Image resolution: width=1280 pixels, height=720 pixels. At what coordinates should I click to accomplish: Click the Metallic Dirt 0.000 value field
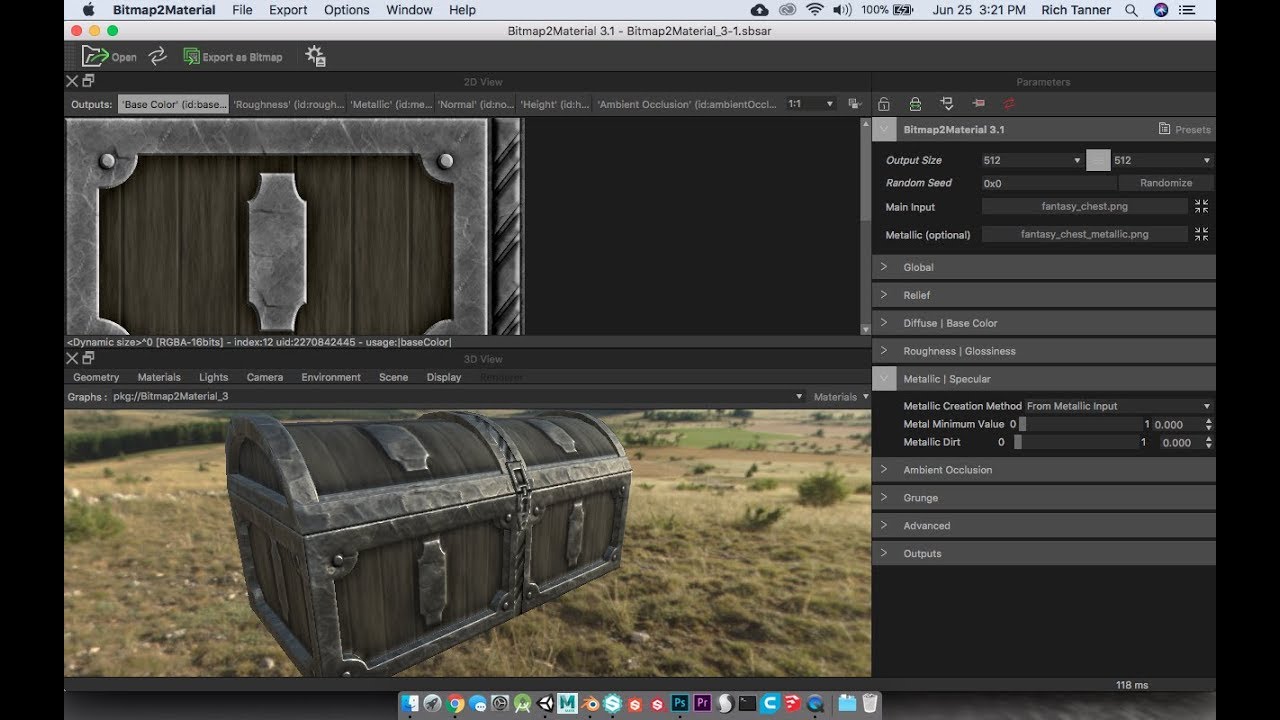pyautogui.click(x=1181, y=442)
